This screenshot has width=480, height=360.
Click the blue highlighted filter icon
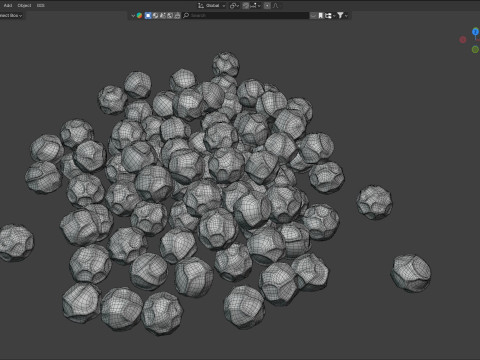click(148, 15)
